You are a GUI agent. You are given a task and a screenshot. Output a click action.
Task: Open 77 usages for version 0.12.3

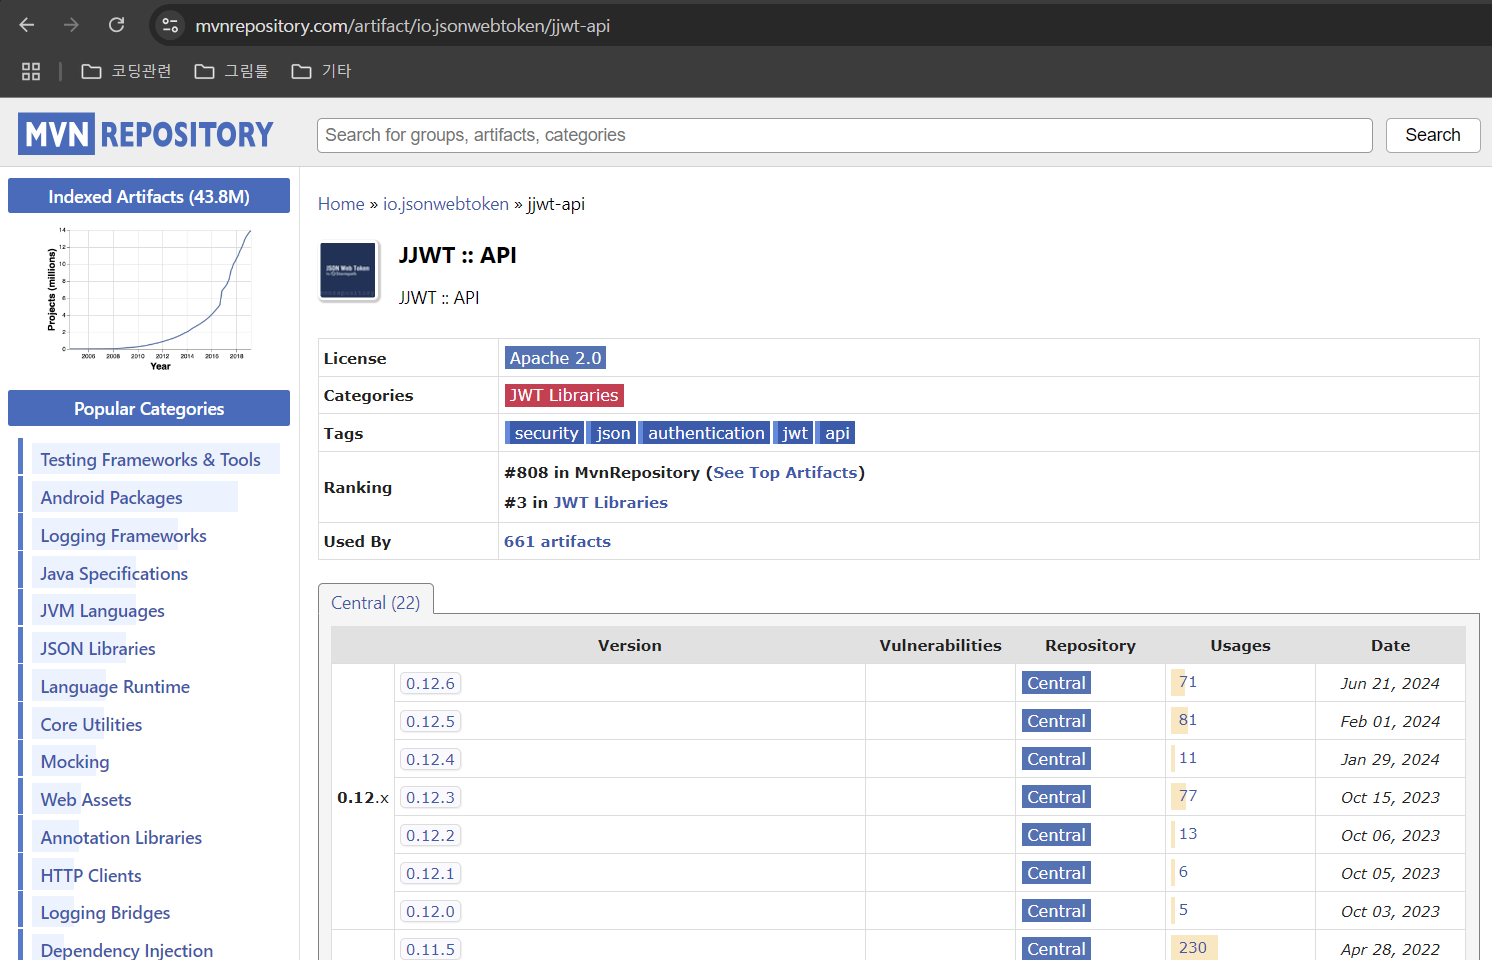coord(1187,796)
